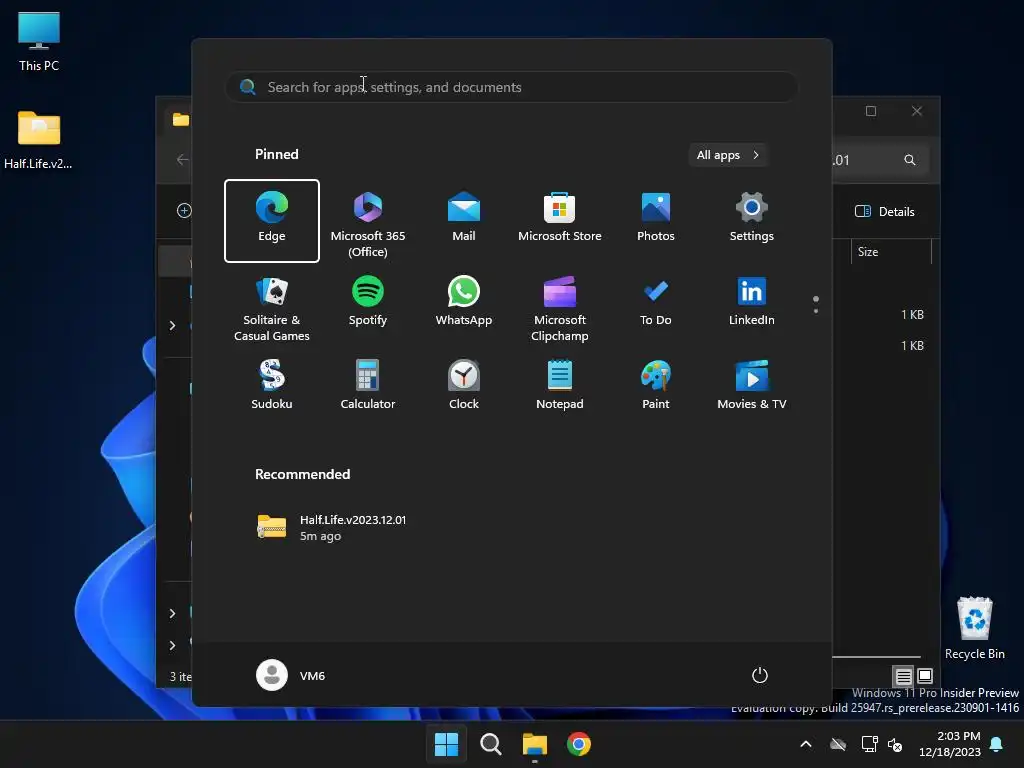Click the File Explorer search icon
The height and width of the screenshot is (768, 1024).
click(909, 160)
